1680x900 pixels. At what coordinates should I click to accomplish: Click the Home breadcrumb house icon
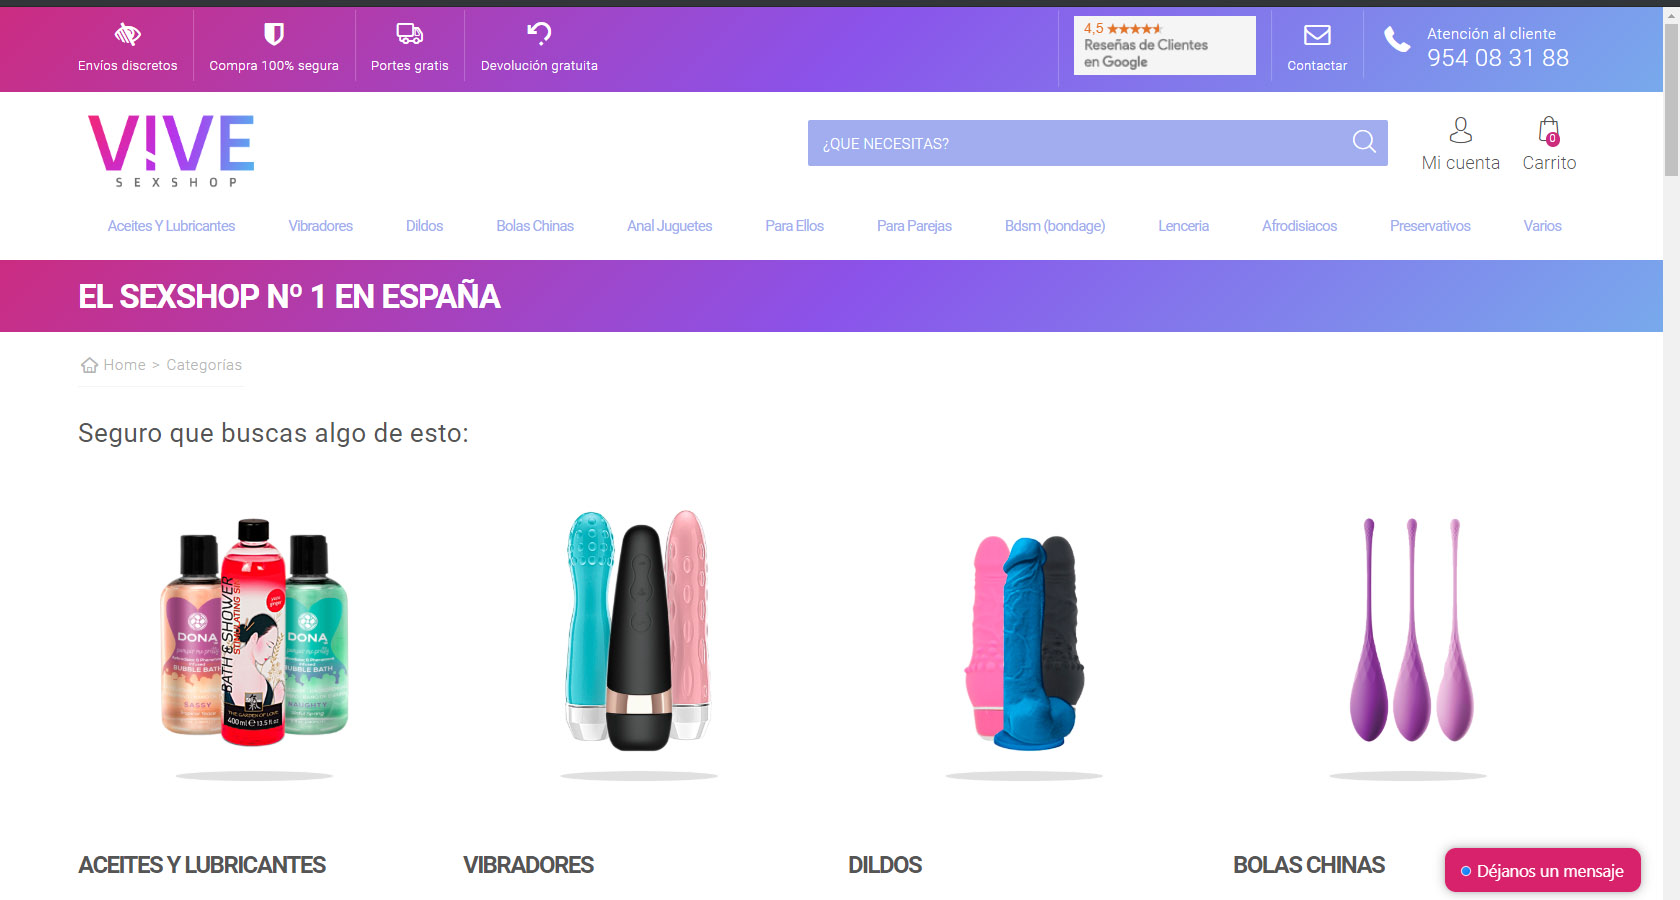pos(89,365)
